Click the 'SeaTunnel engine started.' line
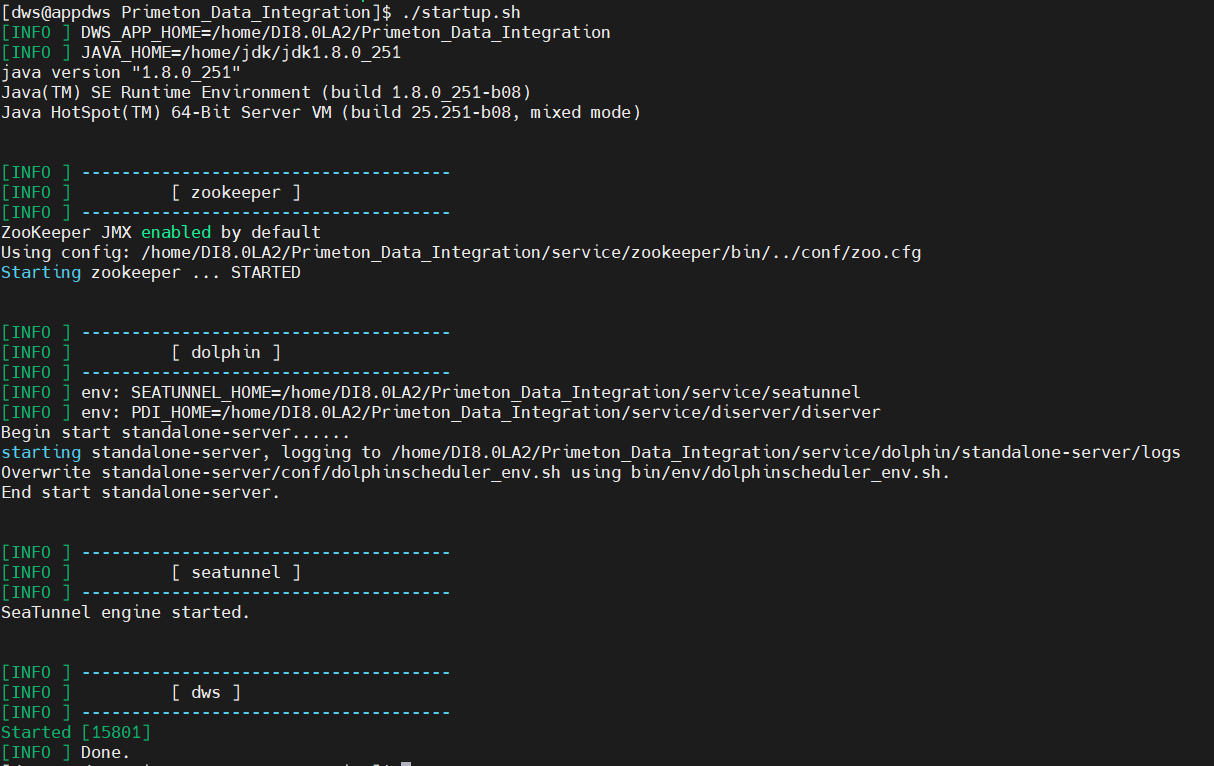The width and height of the screenshot is (1214, 766). tap(126, 612)
